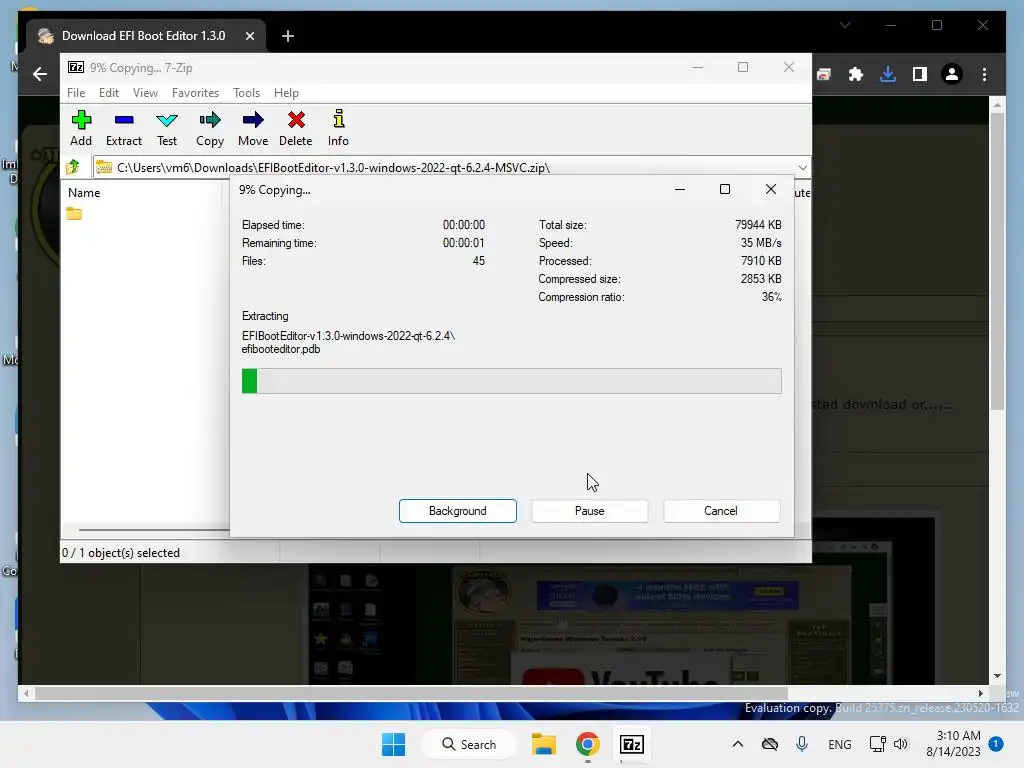Open the Info toolbar icon
The height and width of the screenshot is (768, 1024).
click(338, 127)
